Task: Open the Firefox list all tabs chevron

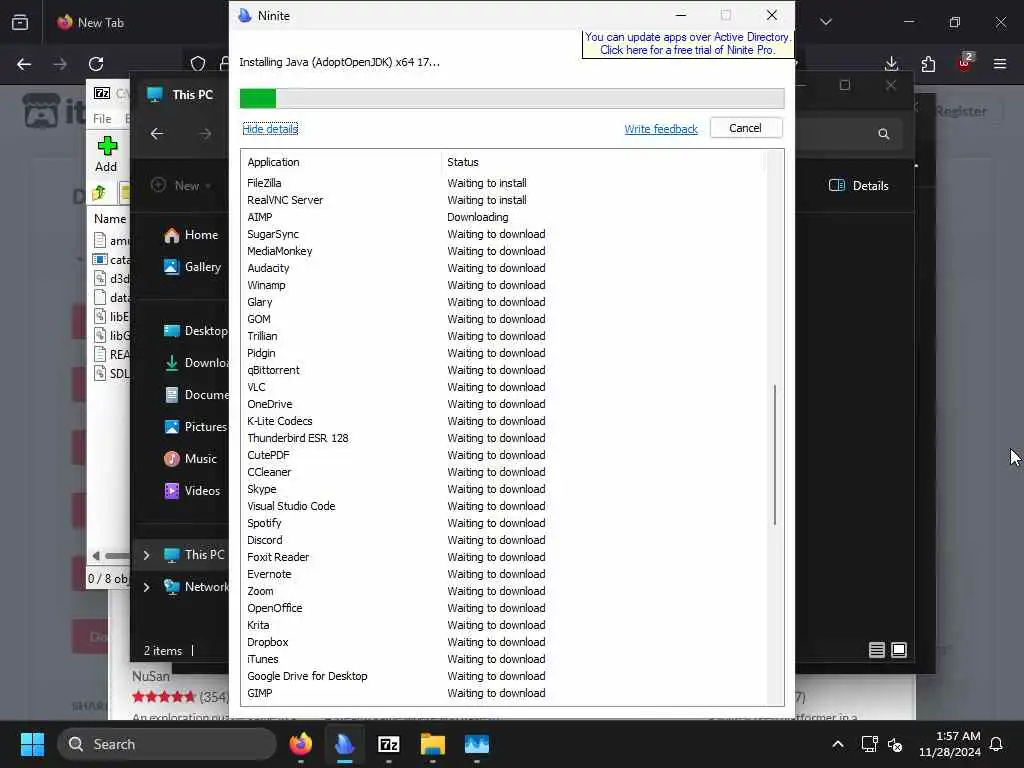Action: point(826,22)
